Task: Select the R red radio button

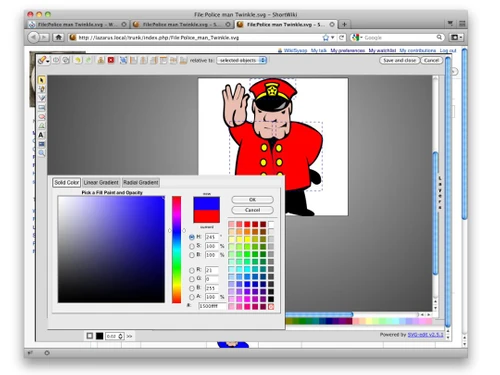Action: [x=192, y=270]
